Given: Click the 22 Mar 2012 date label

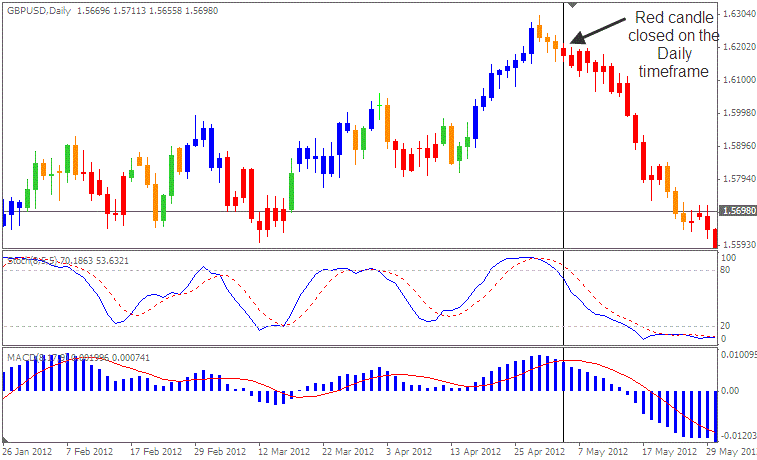Looking at the screenshot, I should [348, 452].
